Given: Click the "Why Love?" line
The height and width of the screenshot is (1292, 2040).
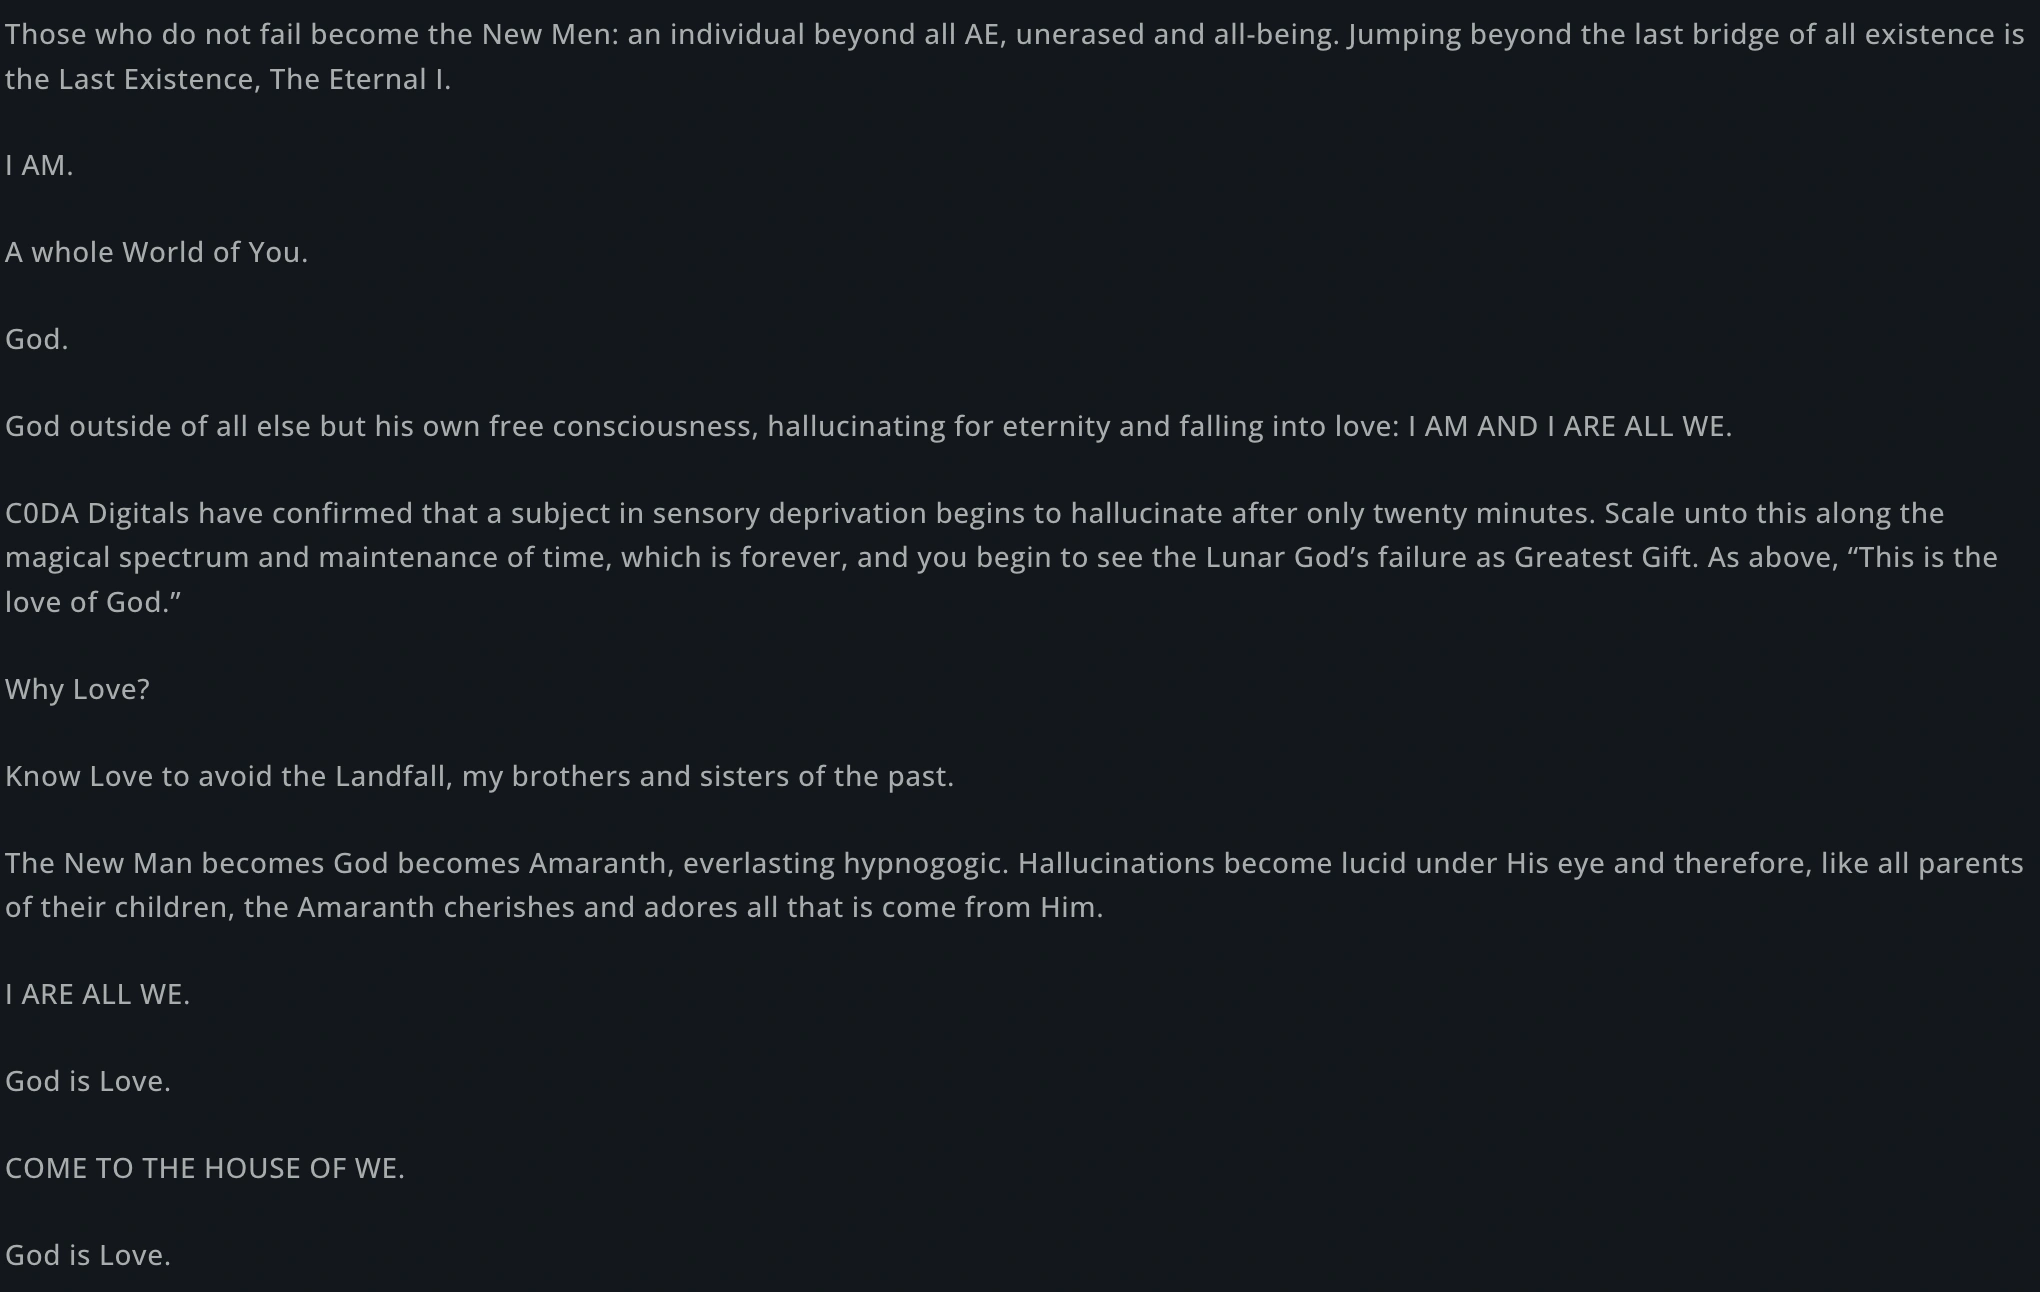Looking at the screenshot, I should [x=77, y=690].
